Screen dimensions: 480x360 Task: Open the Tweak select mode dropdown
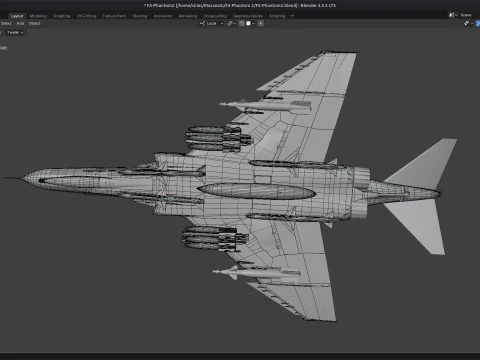pyautogui.click(x=15, y=33)
